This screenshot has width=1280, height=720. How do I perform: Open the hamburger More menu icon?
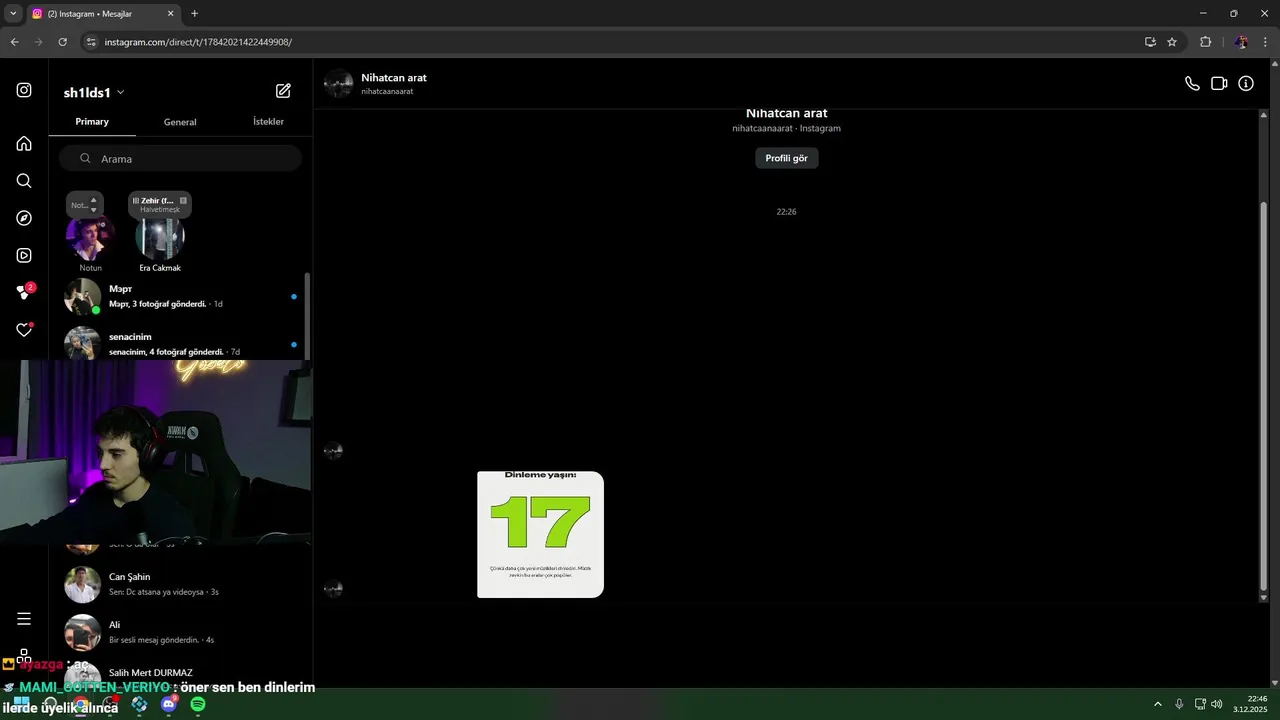pyautogui.click(x=24, y=619)
